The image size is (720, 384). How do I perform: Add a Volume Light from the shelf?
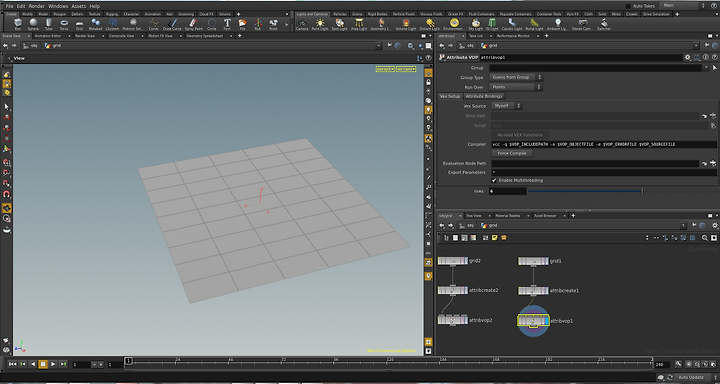point(405,24)
